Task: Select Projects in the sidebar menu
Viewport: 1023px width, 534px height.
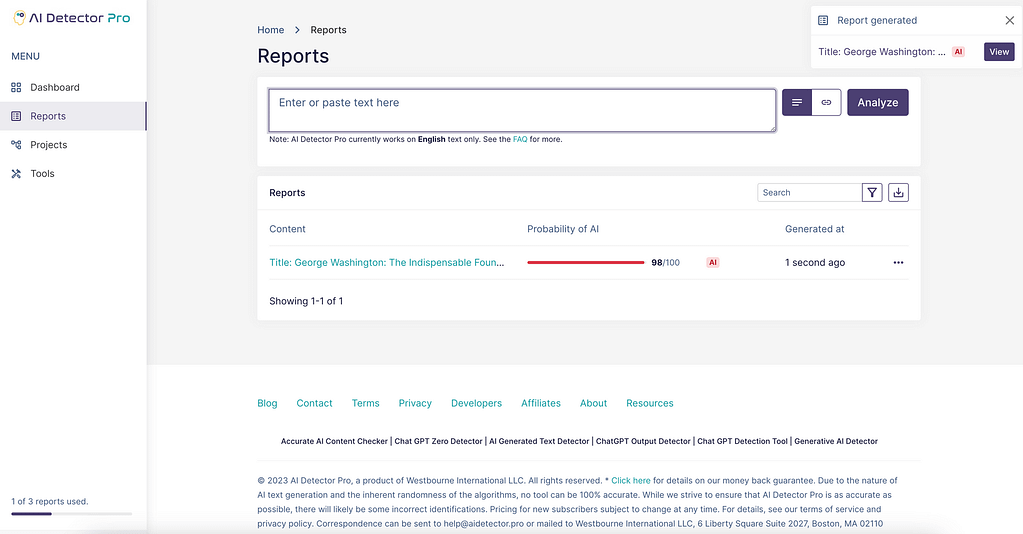Action: click(48, 145)
